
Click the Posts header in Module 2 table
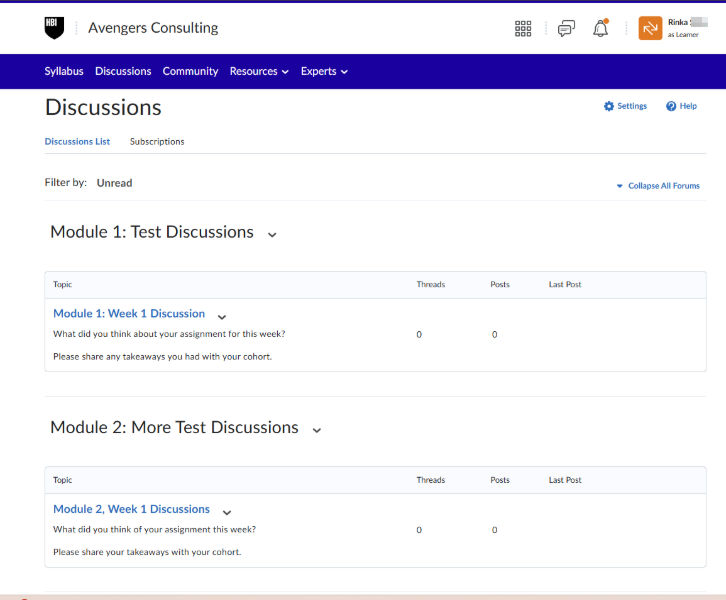[x=500, y=480]
